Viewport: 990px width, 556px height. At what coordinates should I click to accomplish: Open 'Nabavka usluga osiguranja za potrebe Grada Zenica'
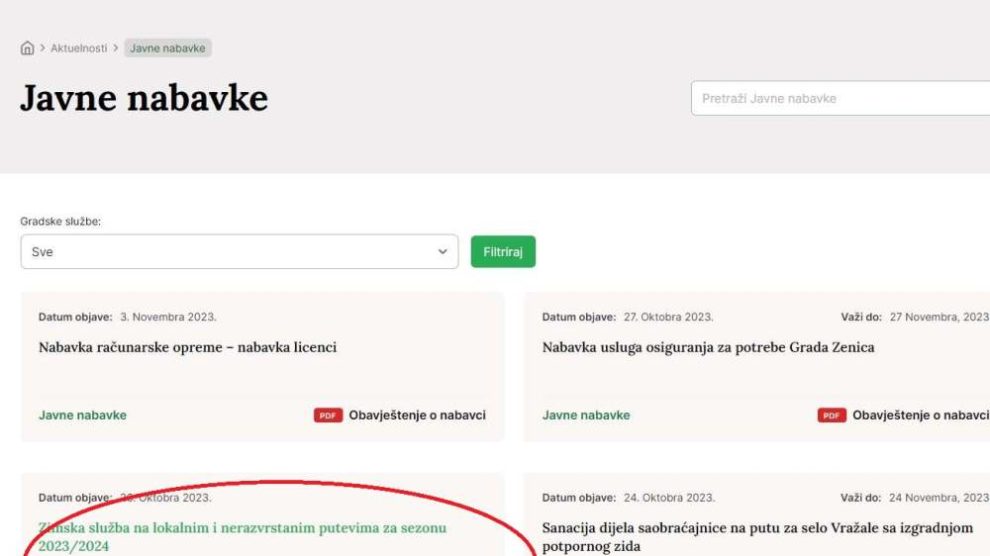click(x=708, y=348)
